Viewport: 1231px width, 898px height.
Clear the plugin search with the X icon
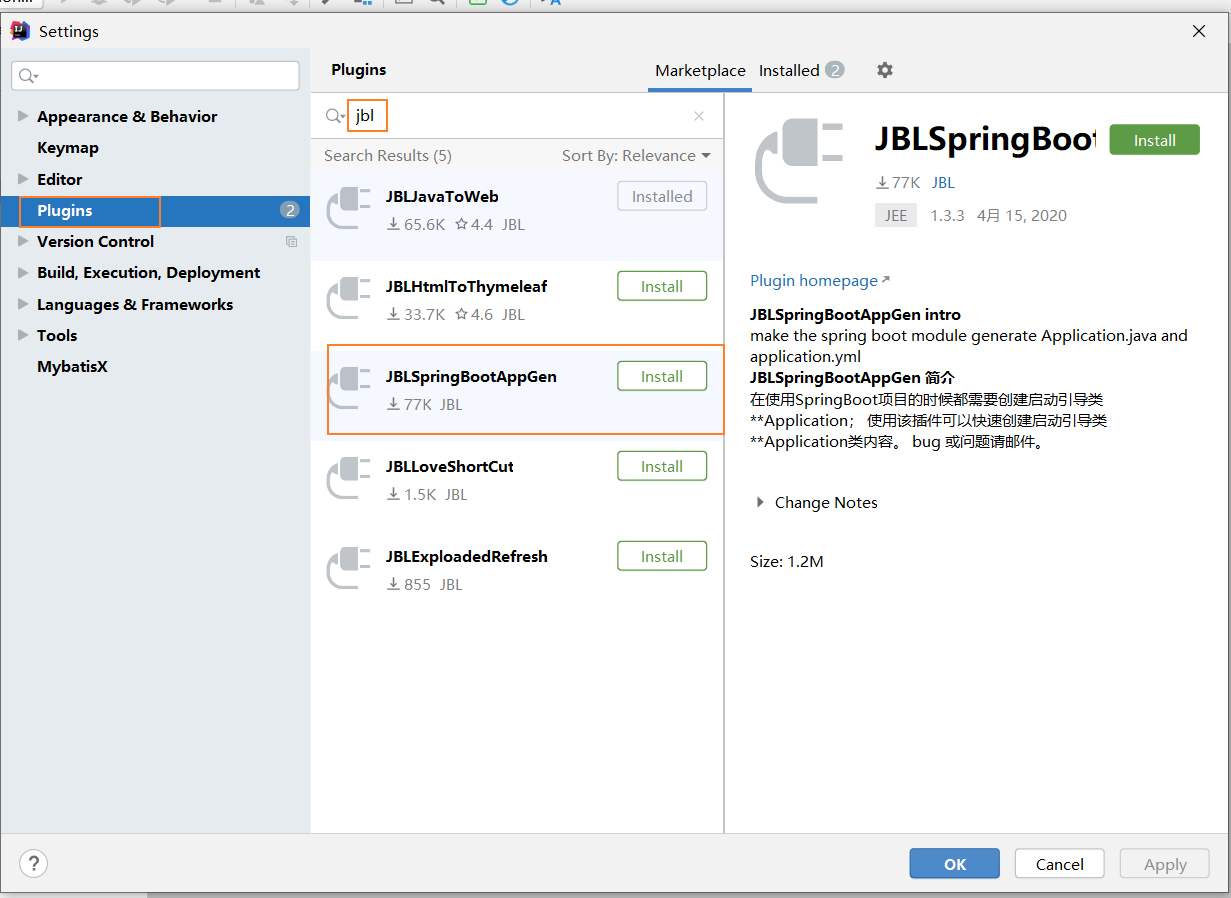point(699,116)
